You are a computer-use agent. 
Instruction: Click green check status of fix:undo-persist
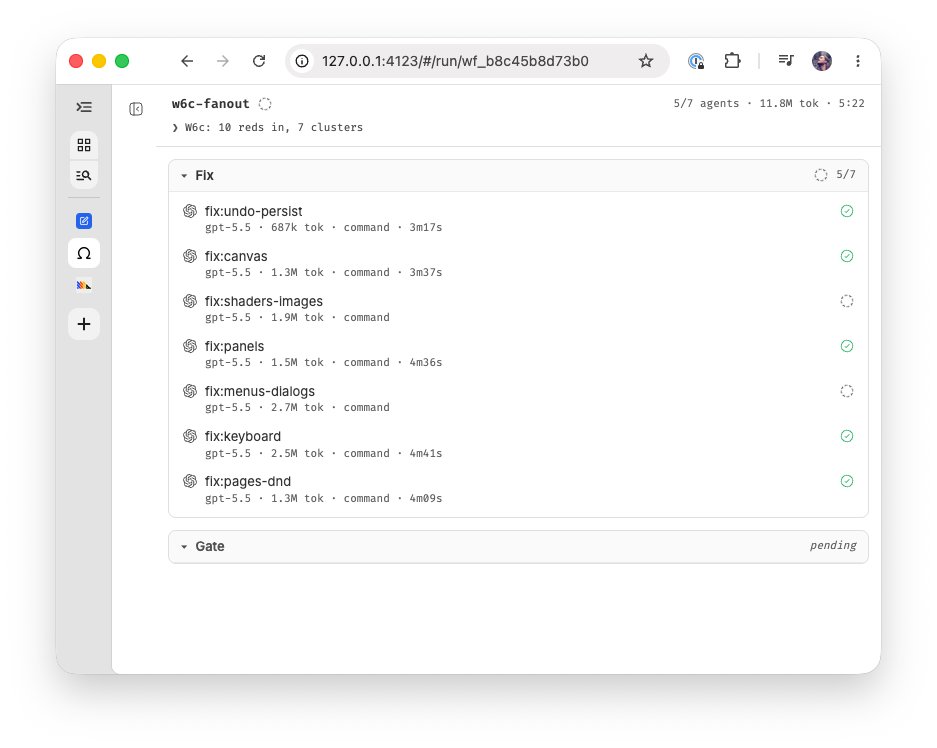pos(847,211)
